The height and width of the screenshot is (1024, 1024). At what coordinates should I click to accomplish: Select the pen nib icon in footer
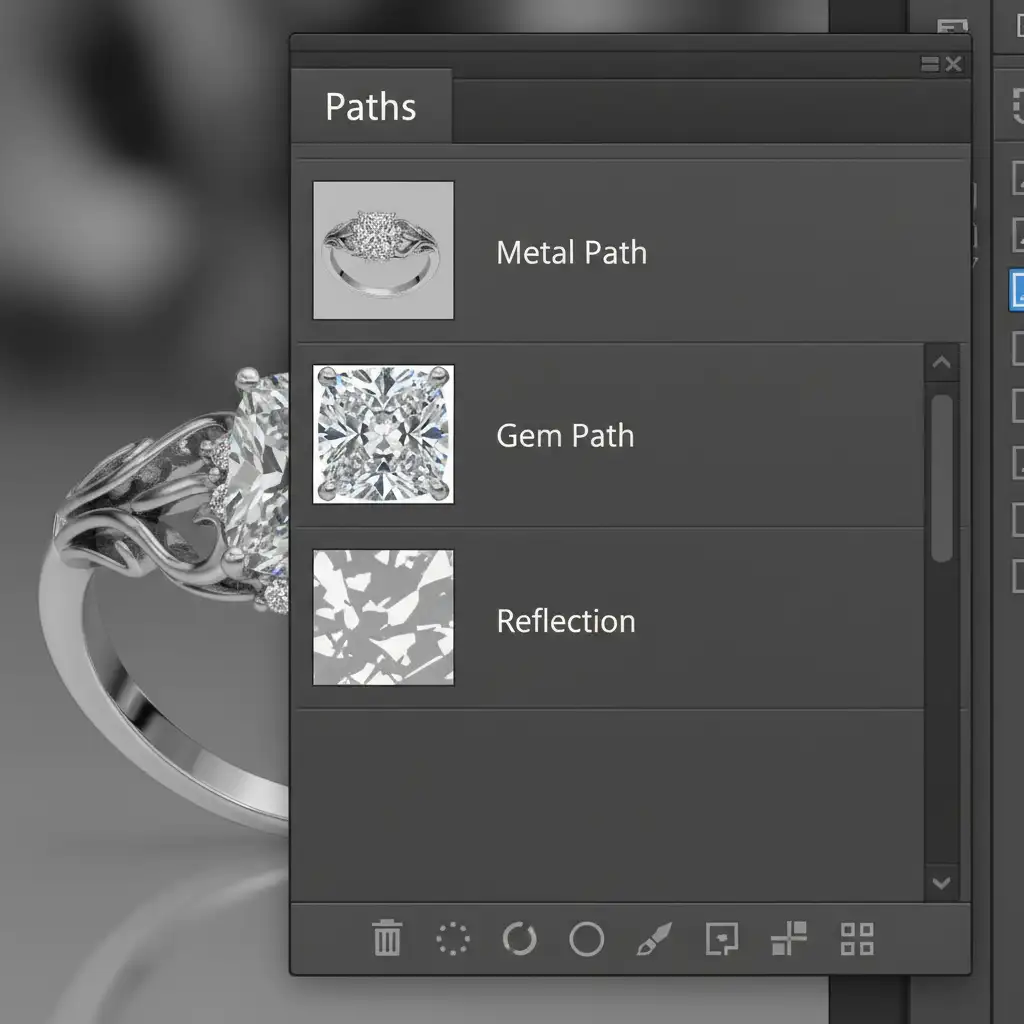[654, 939]
